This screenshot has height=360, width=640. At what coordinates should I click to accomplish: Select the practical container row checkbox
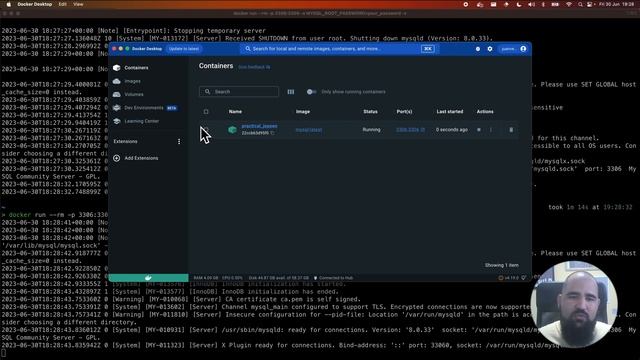(x=206, y=130)
